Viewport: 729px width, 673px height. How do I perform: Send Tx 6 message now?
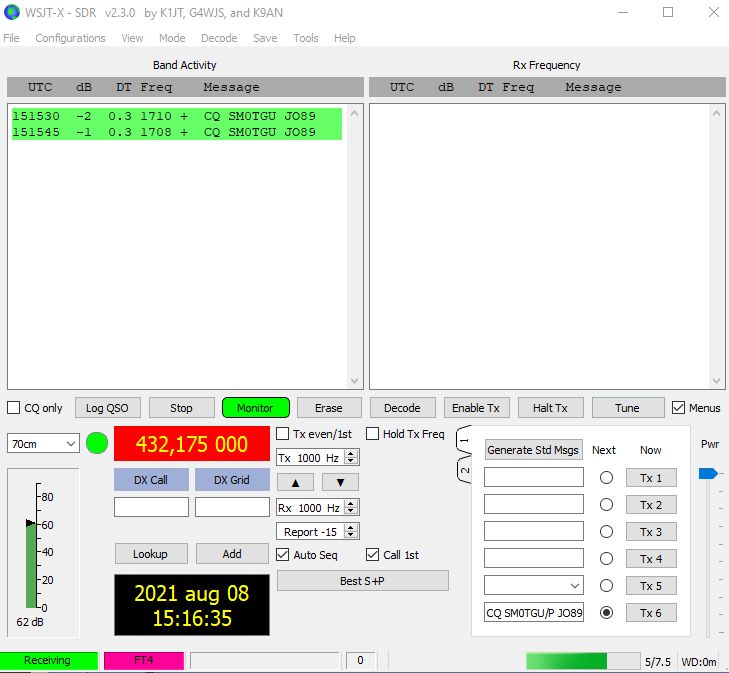(x=651, y=613)
